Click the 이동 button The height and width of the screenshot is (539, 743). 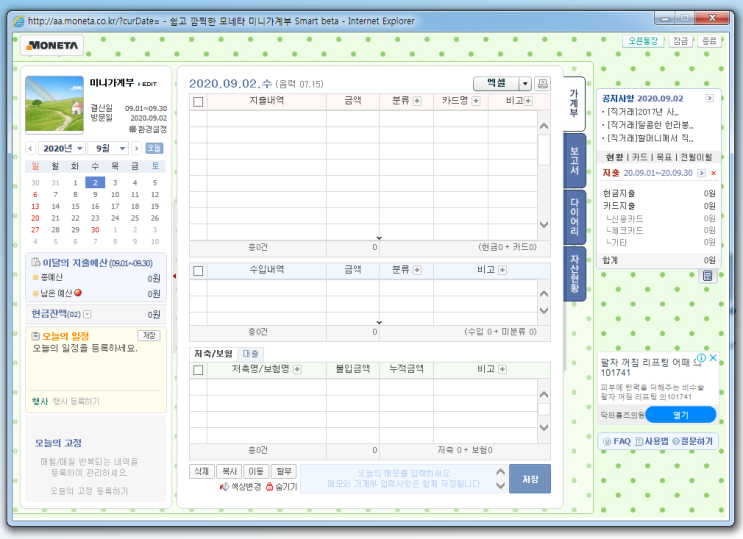[256, 471]
